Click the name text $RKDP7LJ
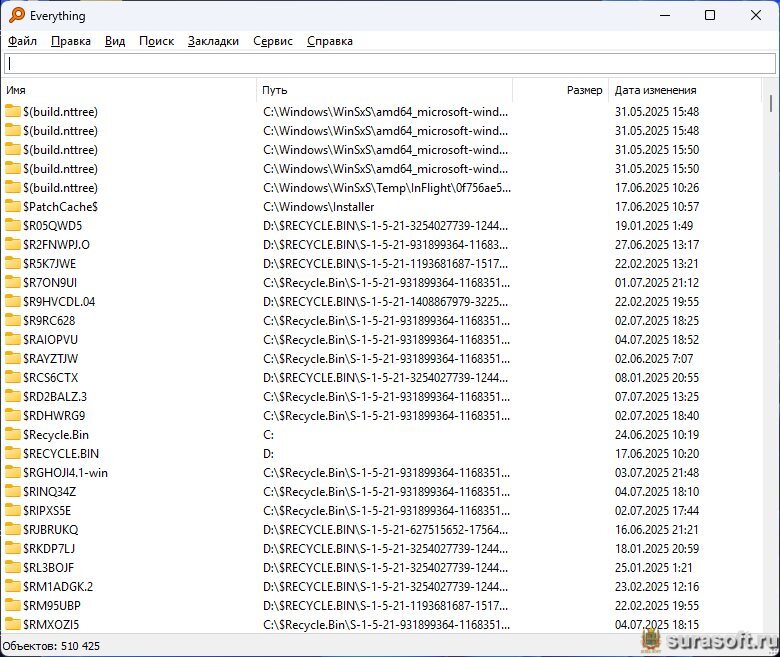The height and width of the screenshot is (657, 780). pos(49,548)
